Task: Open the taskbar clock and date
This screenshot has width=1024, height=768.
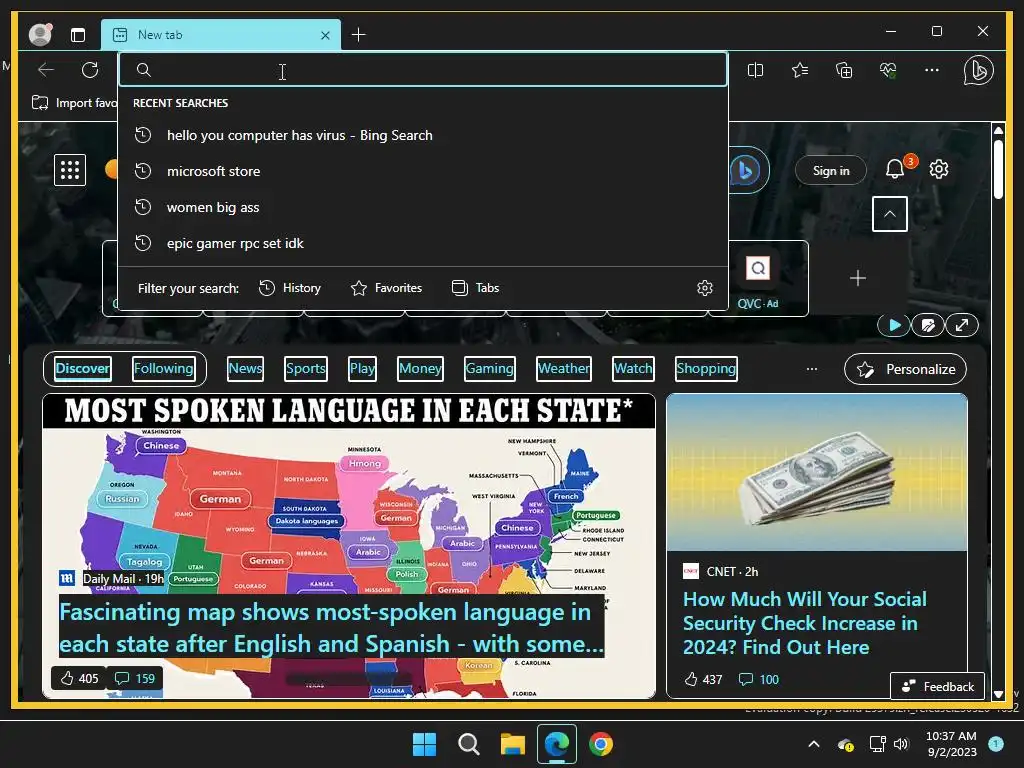Action: click(x=951, y=744)
